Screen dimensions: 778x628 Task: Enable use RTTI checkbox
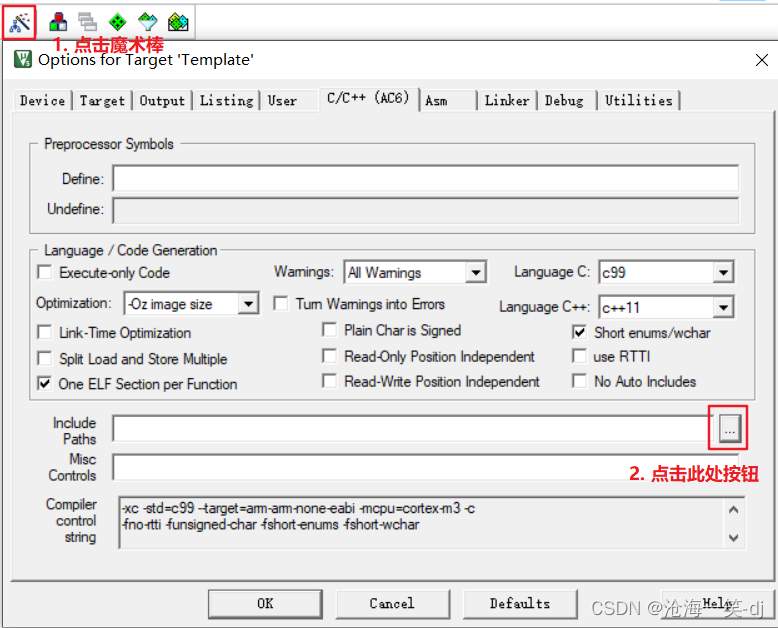580,356
